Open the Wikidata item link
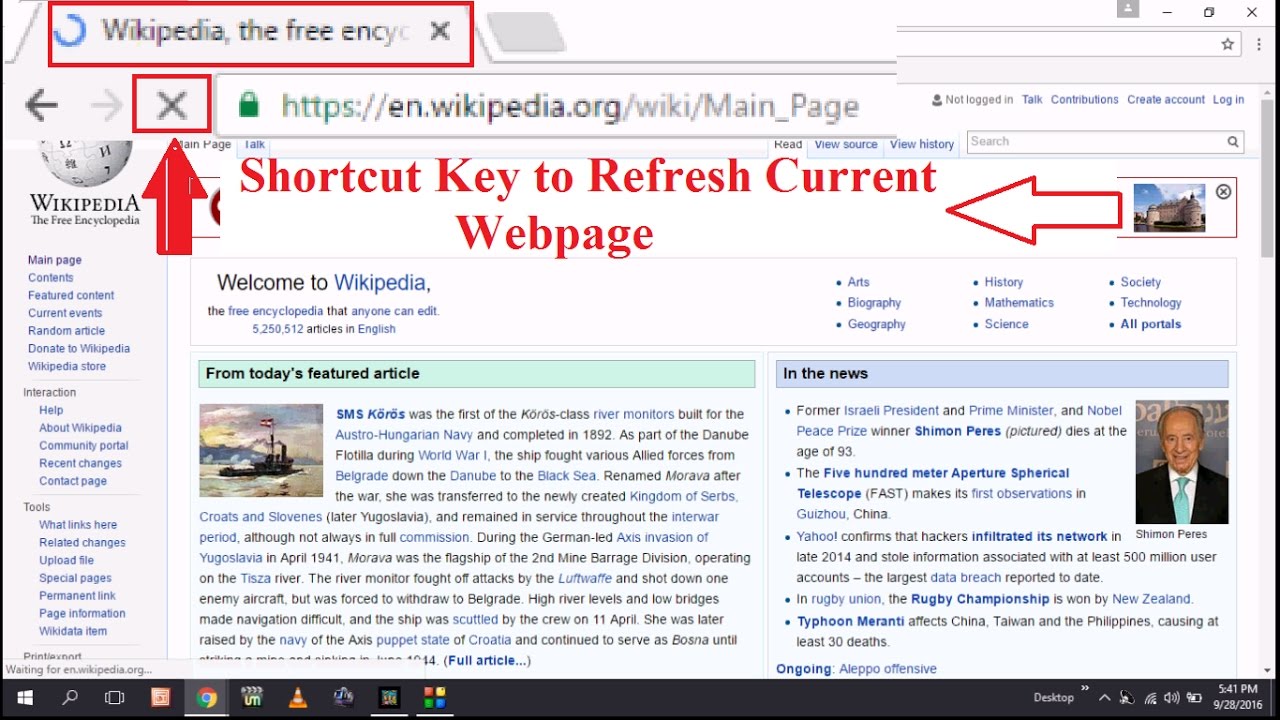The height and width of the screenshot is (720, 1280). click(x=73, y=632)
